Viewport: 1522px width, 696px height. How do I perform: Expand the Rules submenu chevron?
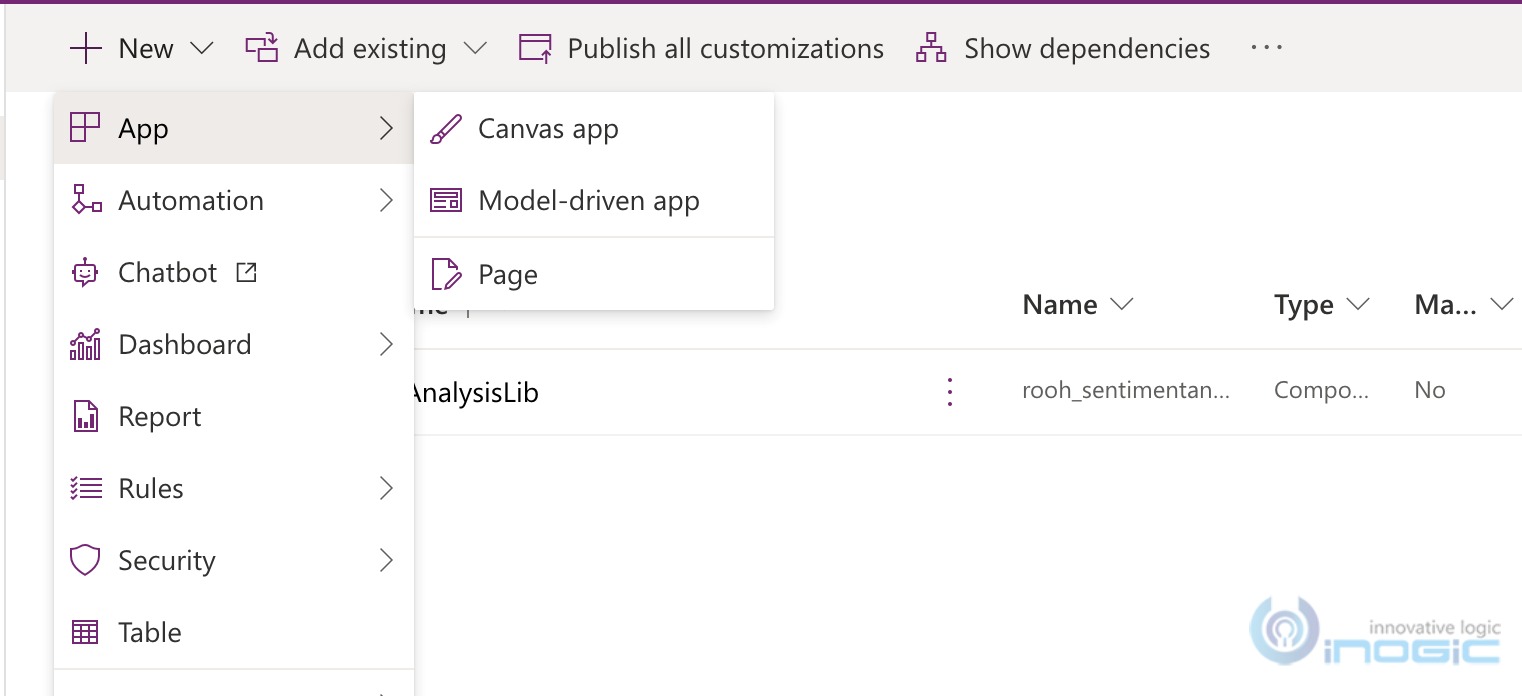click(x=386, y=489)
